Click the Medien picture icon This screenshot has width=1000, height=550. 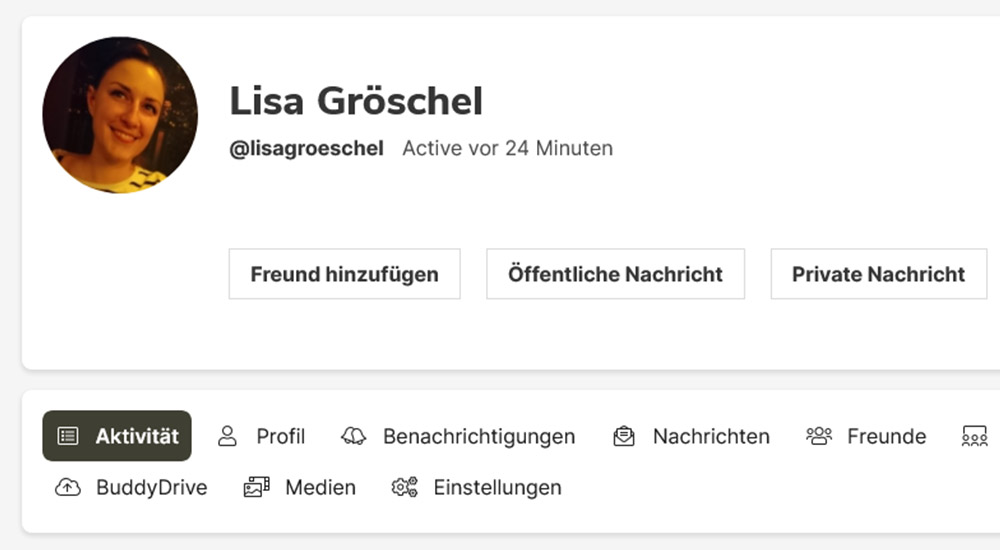[257, 488]
